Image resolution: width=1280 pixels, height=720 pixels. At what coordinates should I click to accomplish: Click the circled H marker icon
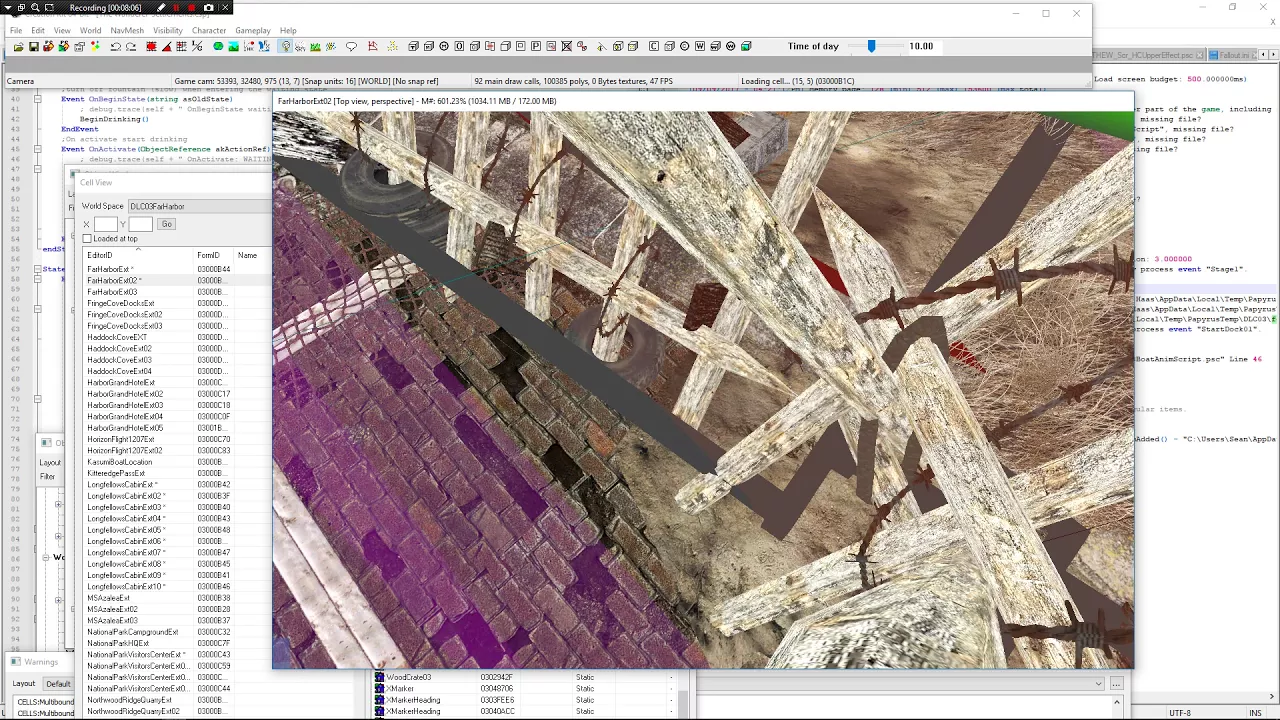444,46
